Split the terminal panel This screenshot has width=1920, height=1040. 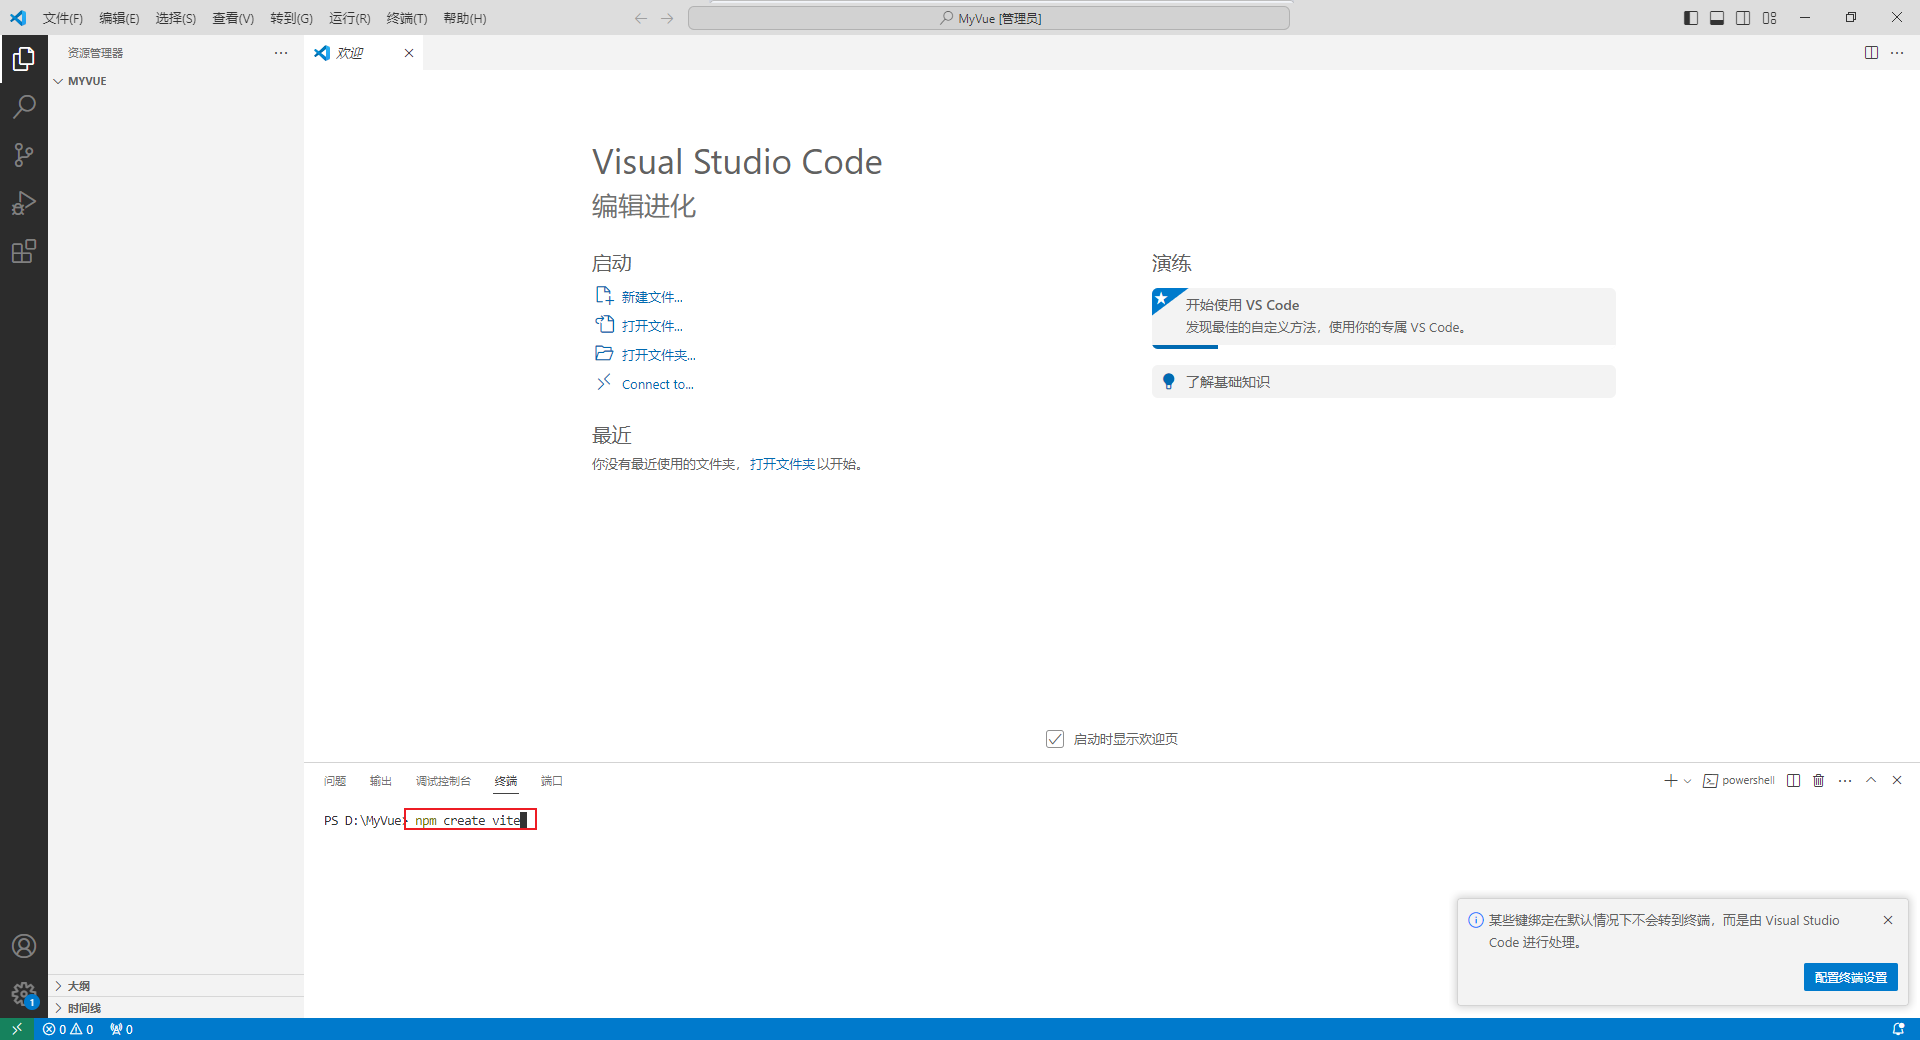point(1793,780)
